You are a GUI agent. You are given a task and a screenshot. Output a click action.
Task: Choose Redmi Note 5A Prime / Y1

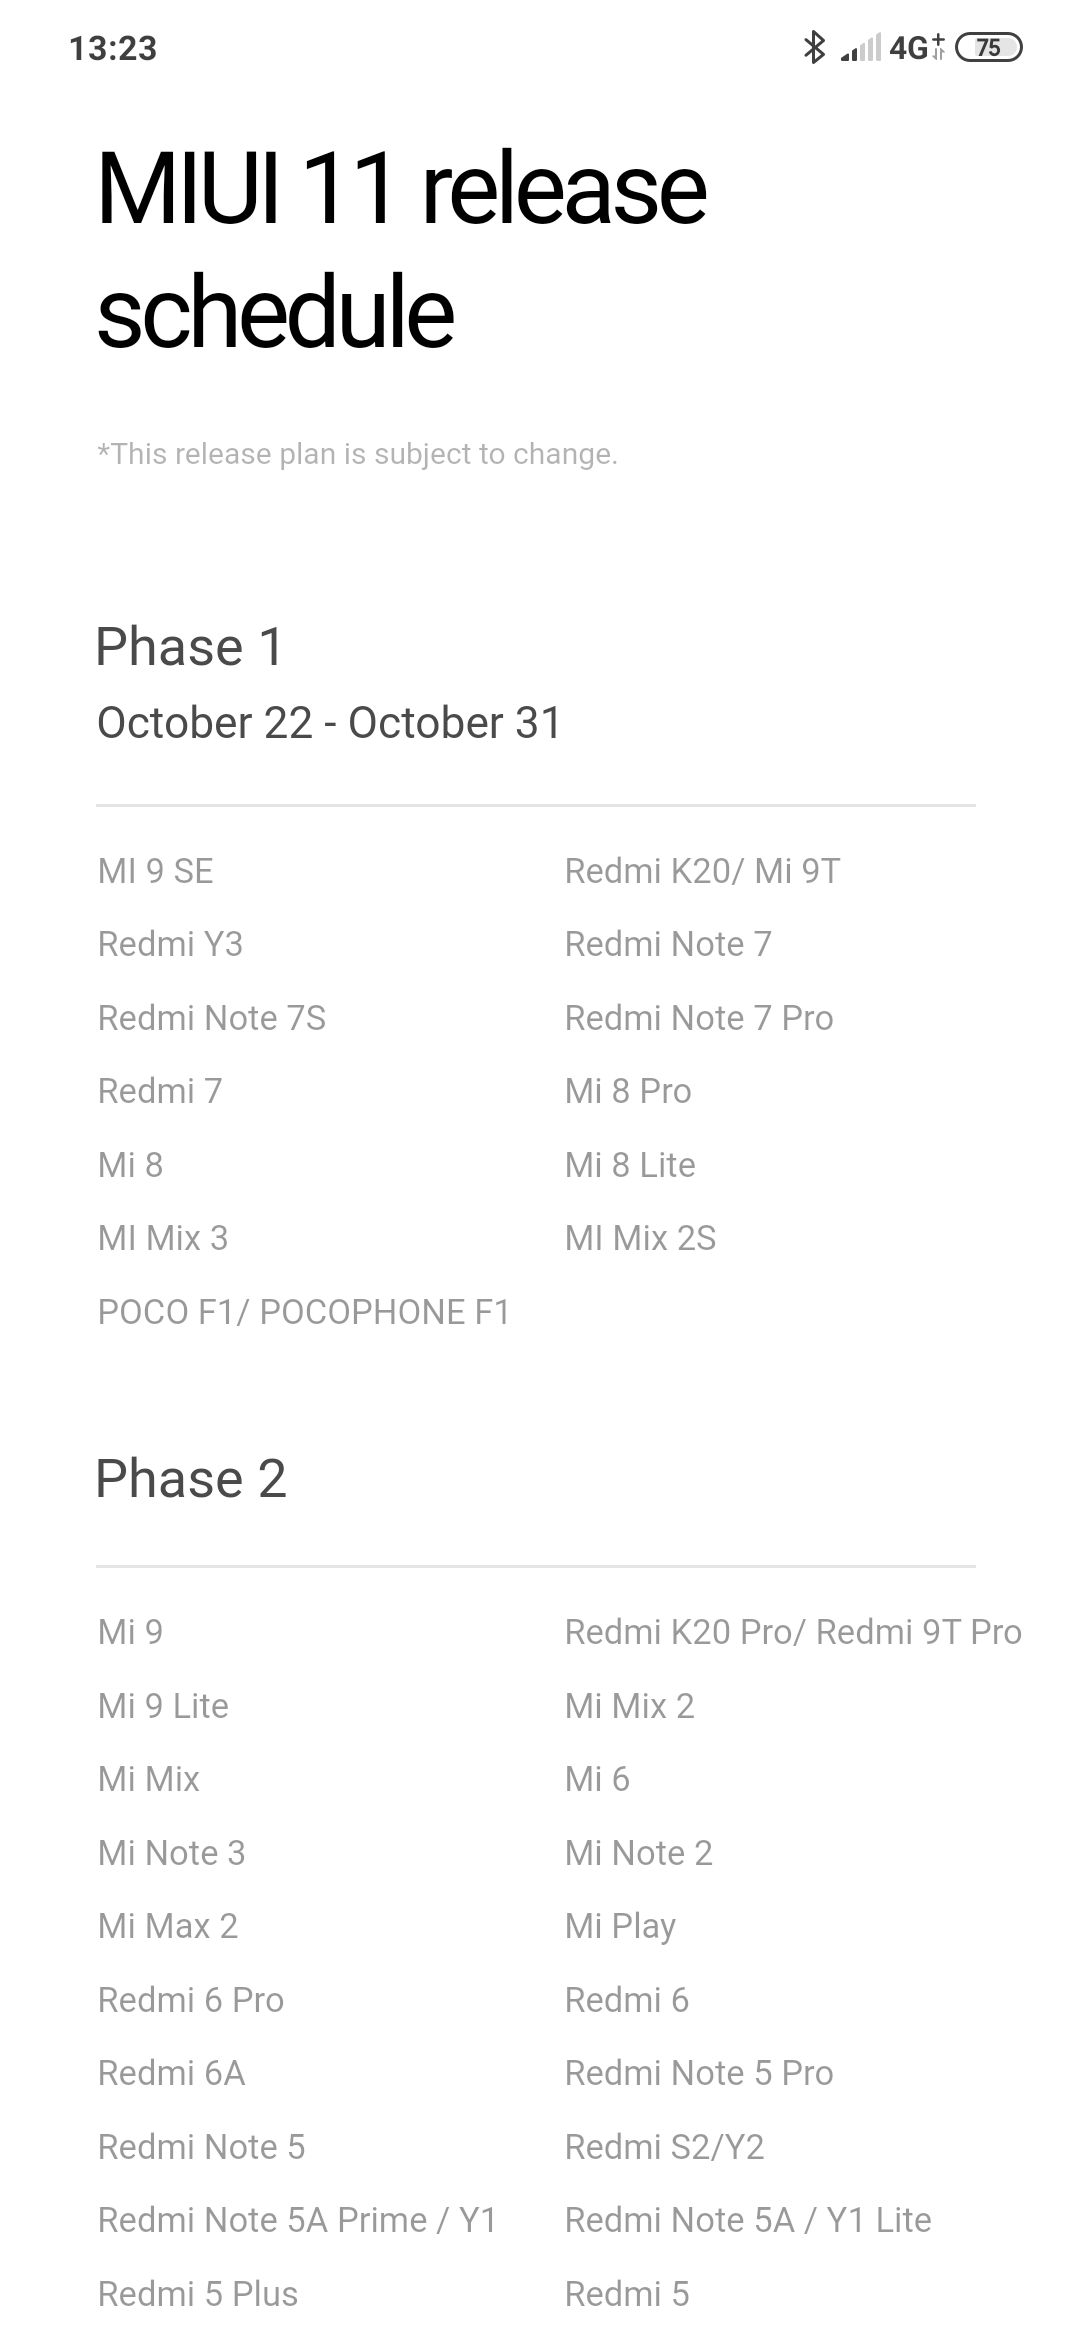point(297,2220)
